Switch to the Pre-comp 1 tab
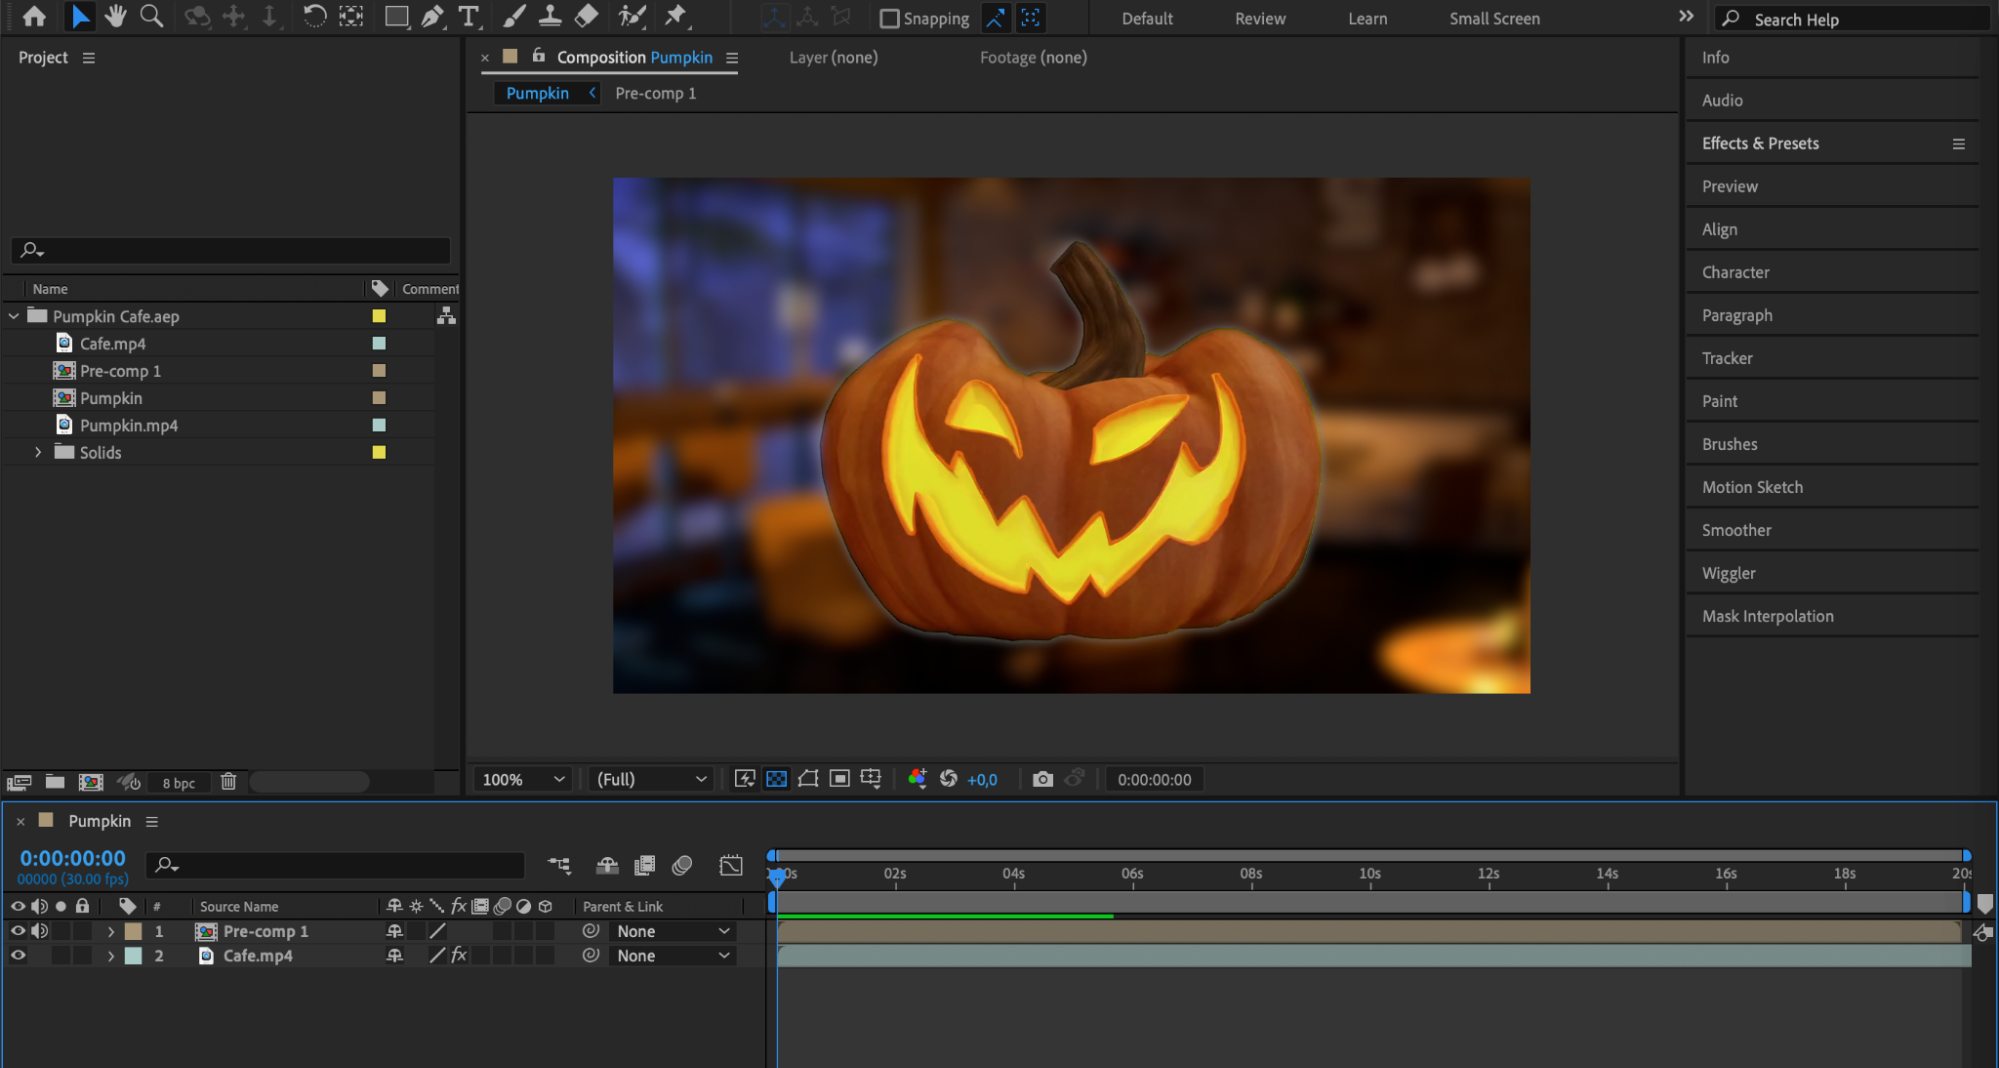The height and width of the screenshot is (1068, 1999). point(655,93)
